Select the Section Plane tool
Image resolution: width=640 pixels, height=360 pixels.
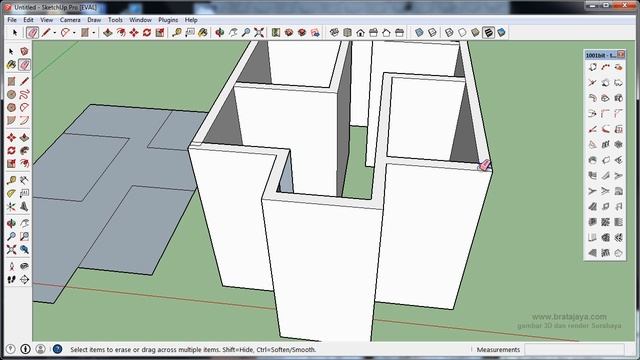click(24, 280)
